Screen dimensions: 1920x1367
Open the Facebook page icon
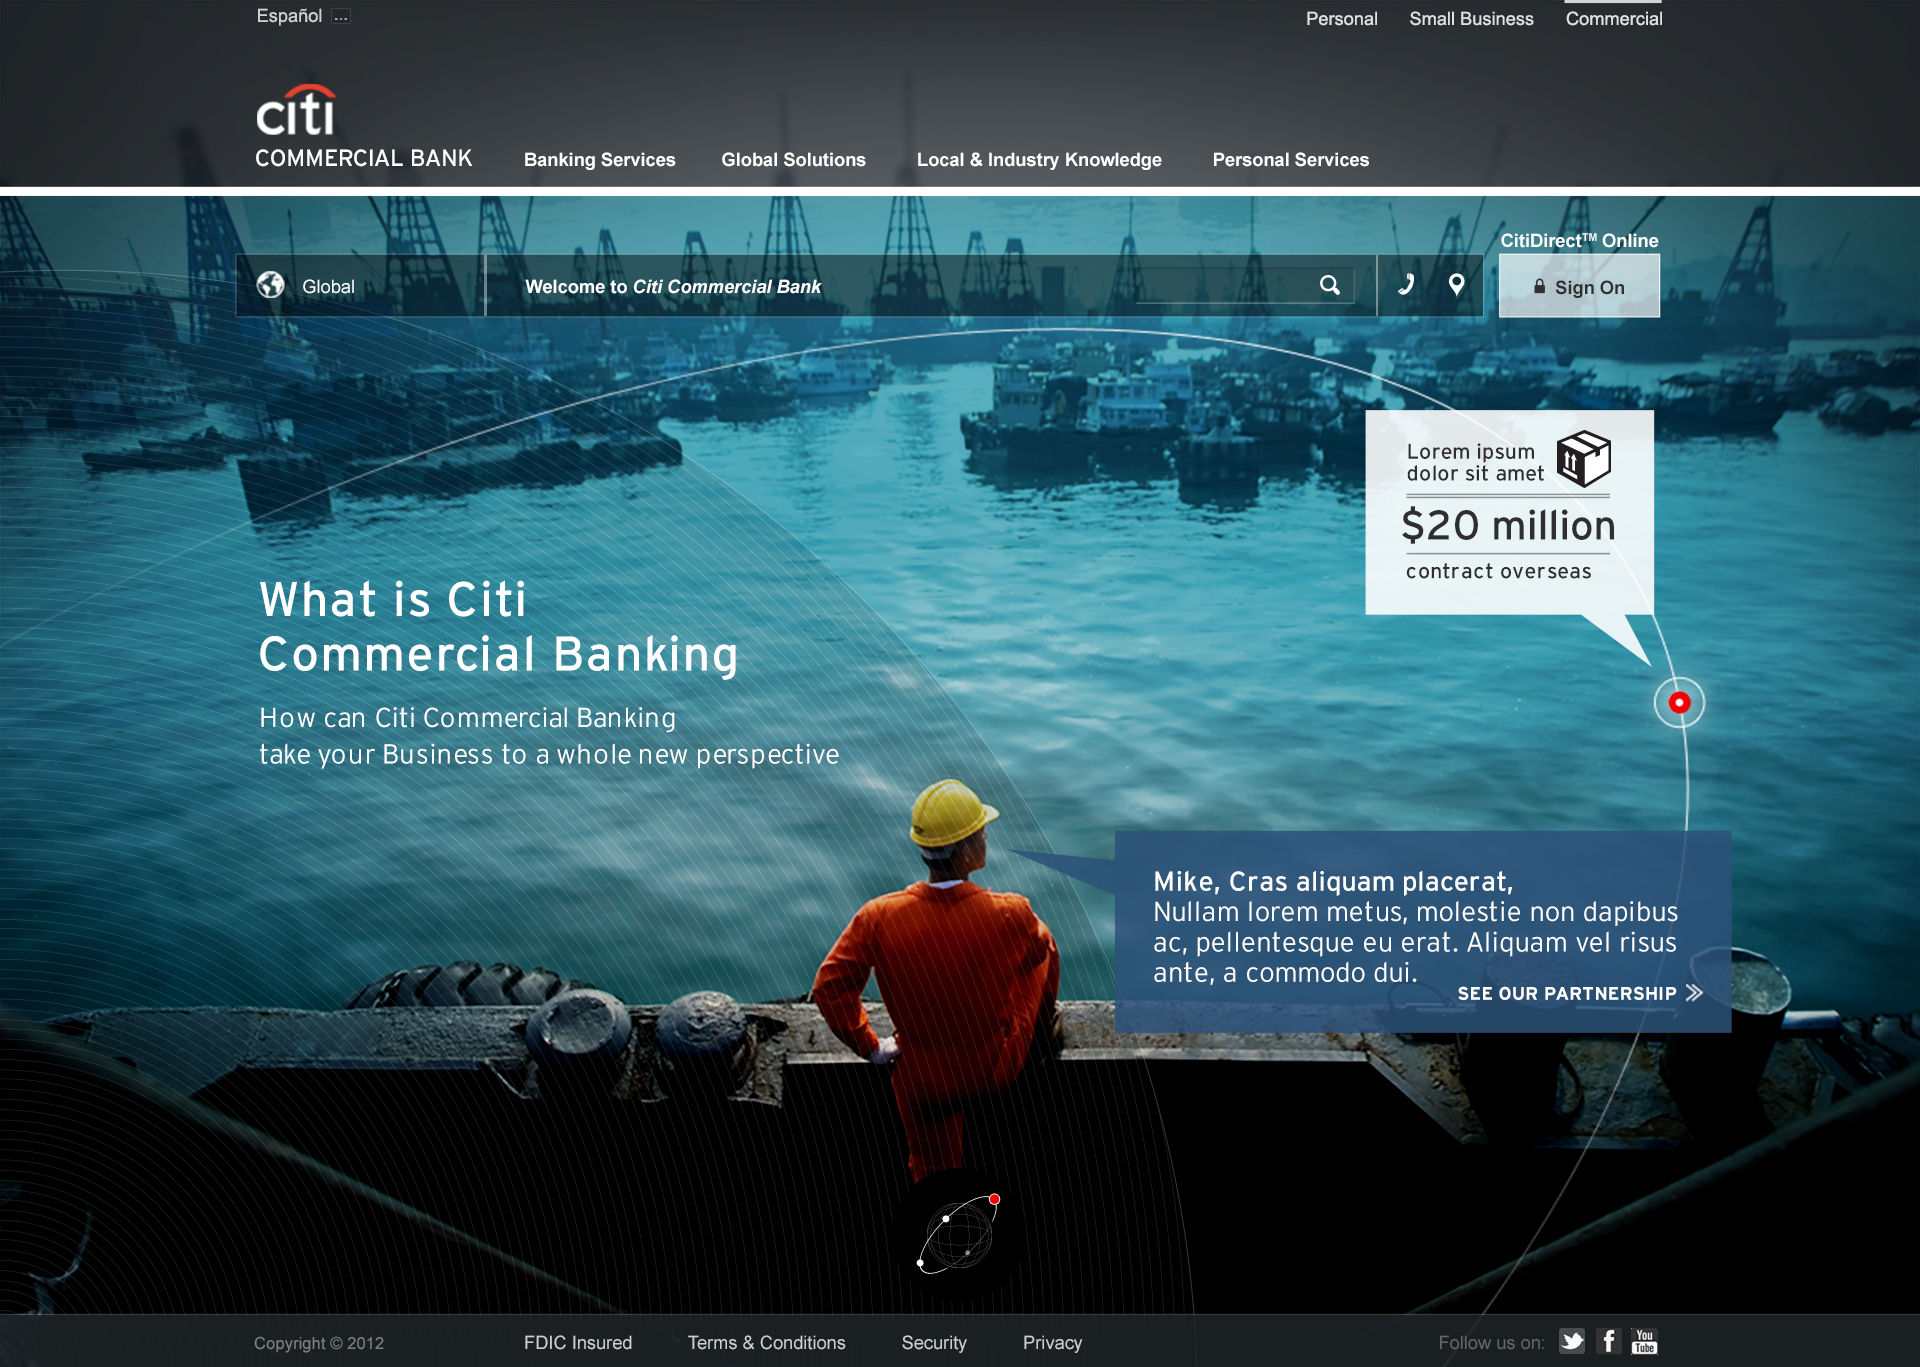(1608, 1341)
